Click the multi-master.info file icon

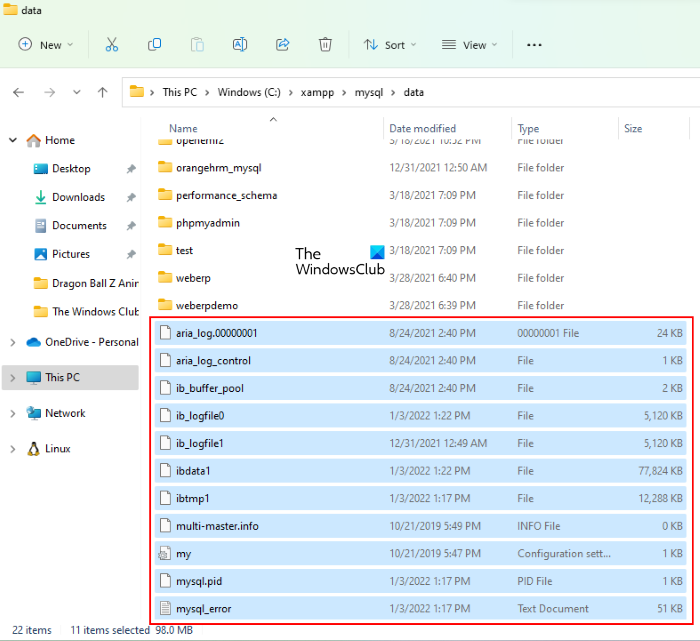(x=165, y=526)
